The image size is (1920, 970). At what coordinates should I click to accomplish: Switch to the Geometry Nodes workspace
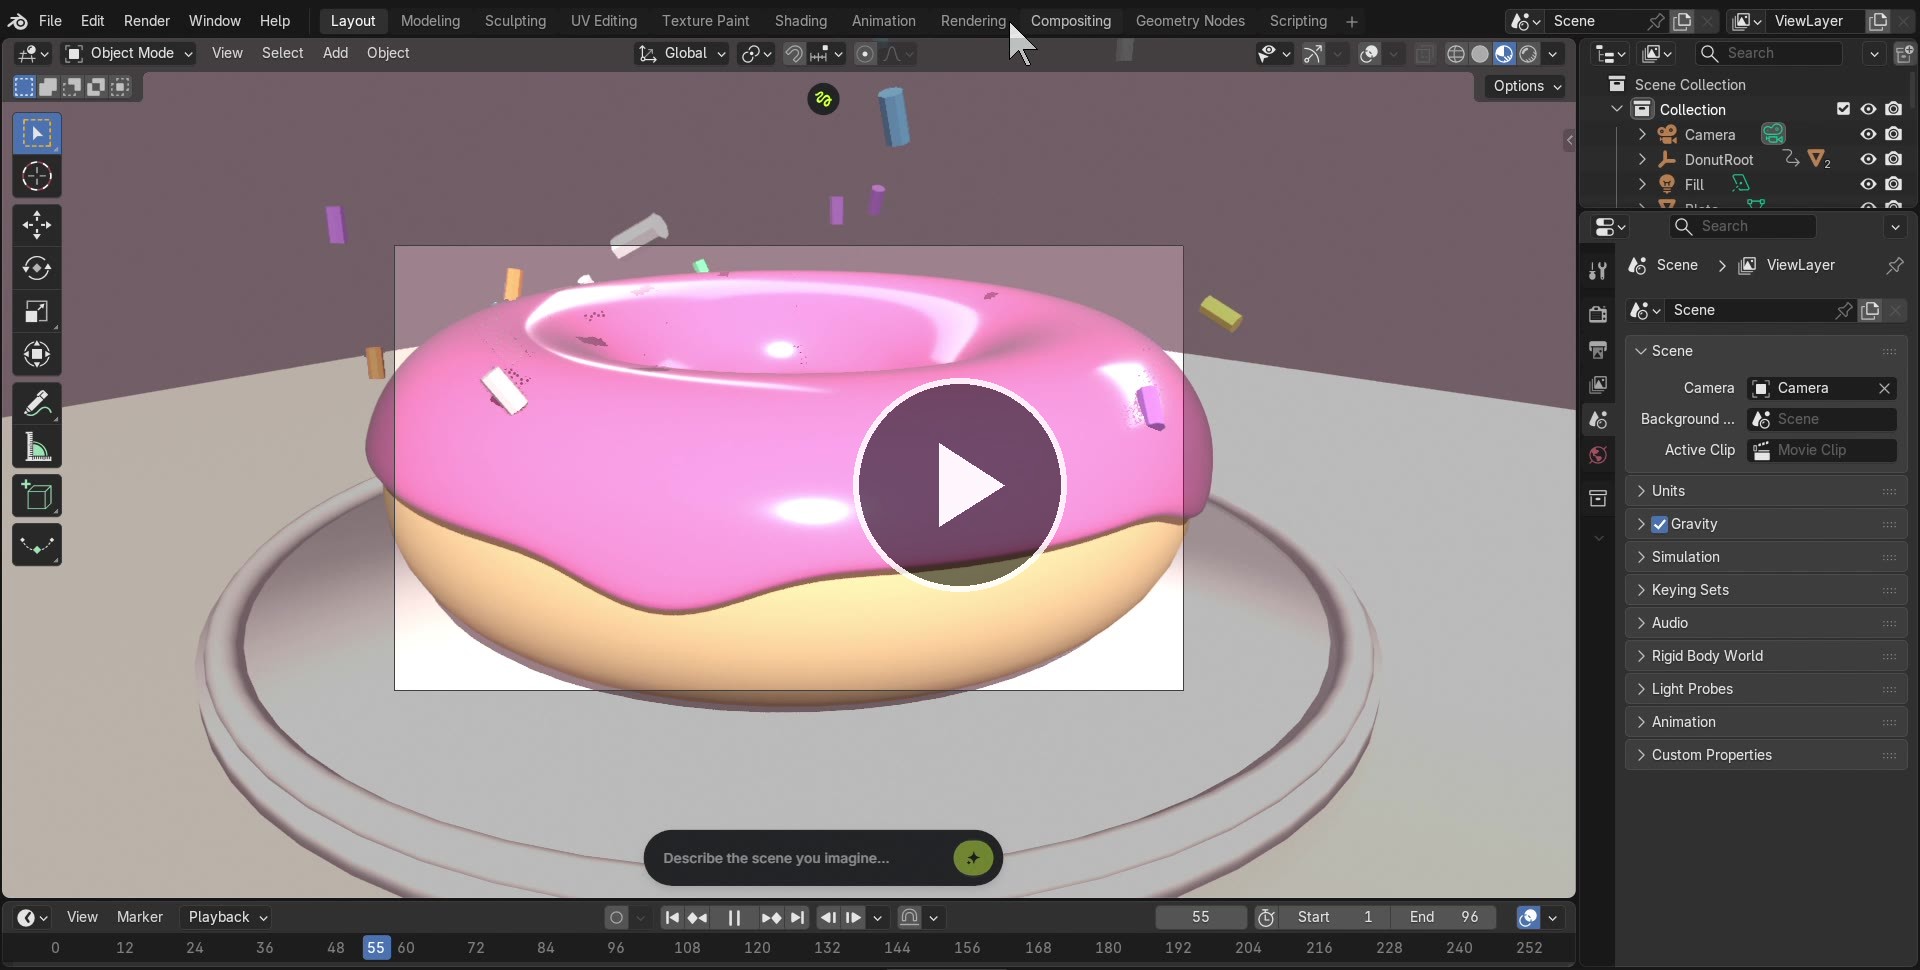pos(1190,21)
